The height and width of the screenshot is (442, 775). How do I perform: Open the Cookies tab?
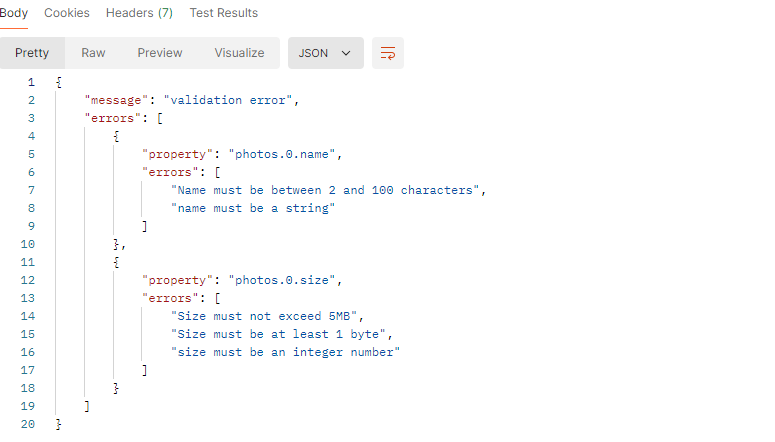pos(67,13)
